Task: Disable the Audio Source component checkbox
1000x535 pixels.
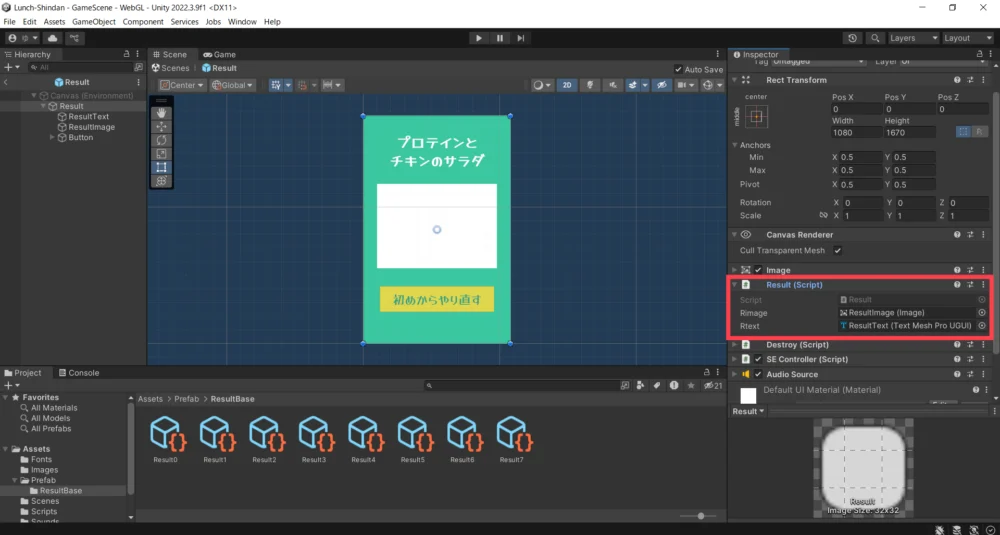Action: tap(758, 374)
